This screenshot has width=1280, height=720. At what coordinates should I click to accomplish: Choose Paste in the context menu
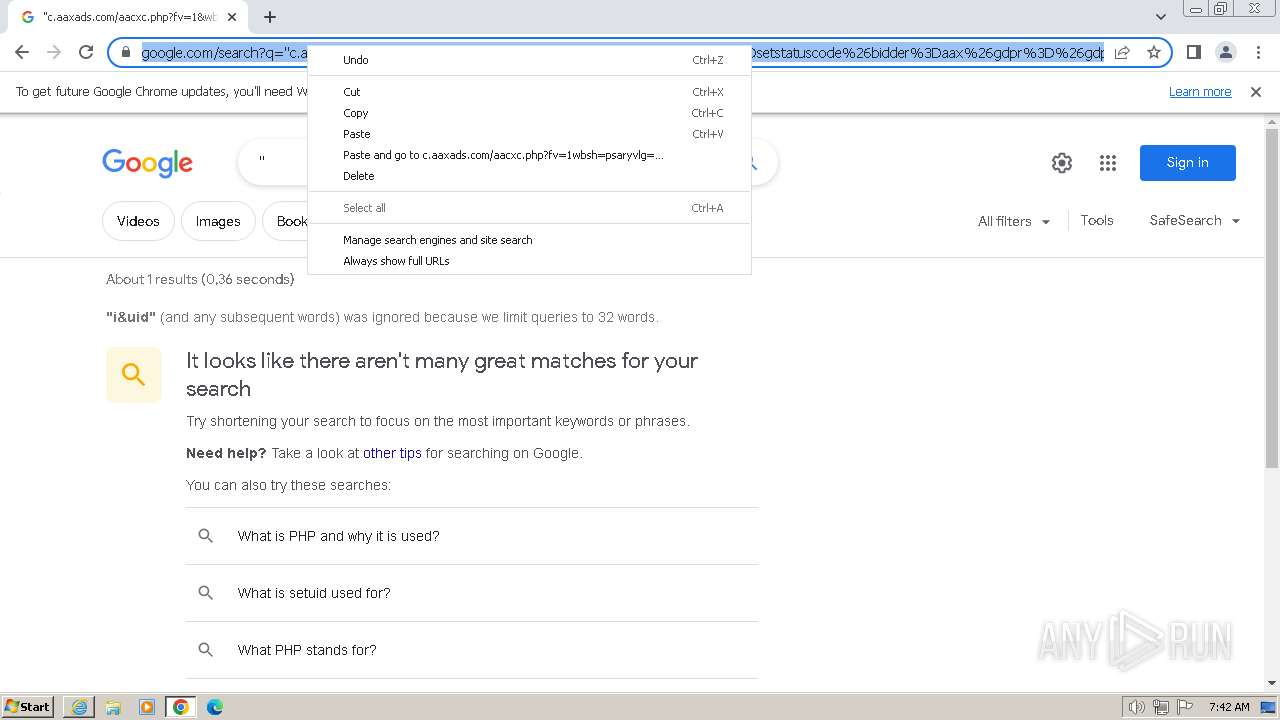[x=529, y=134]
